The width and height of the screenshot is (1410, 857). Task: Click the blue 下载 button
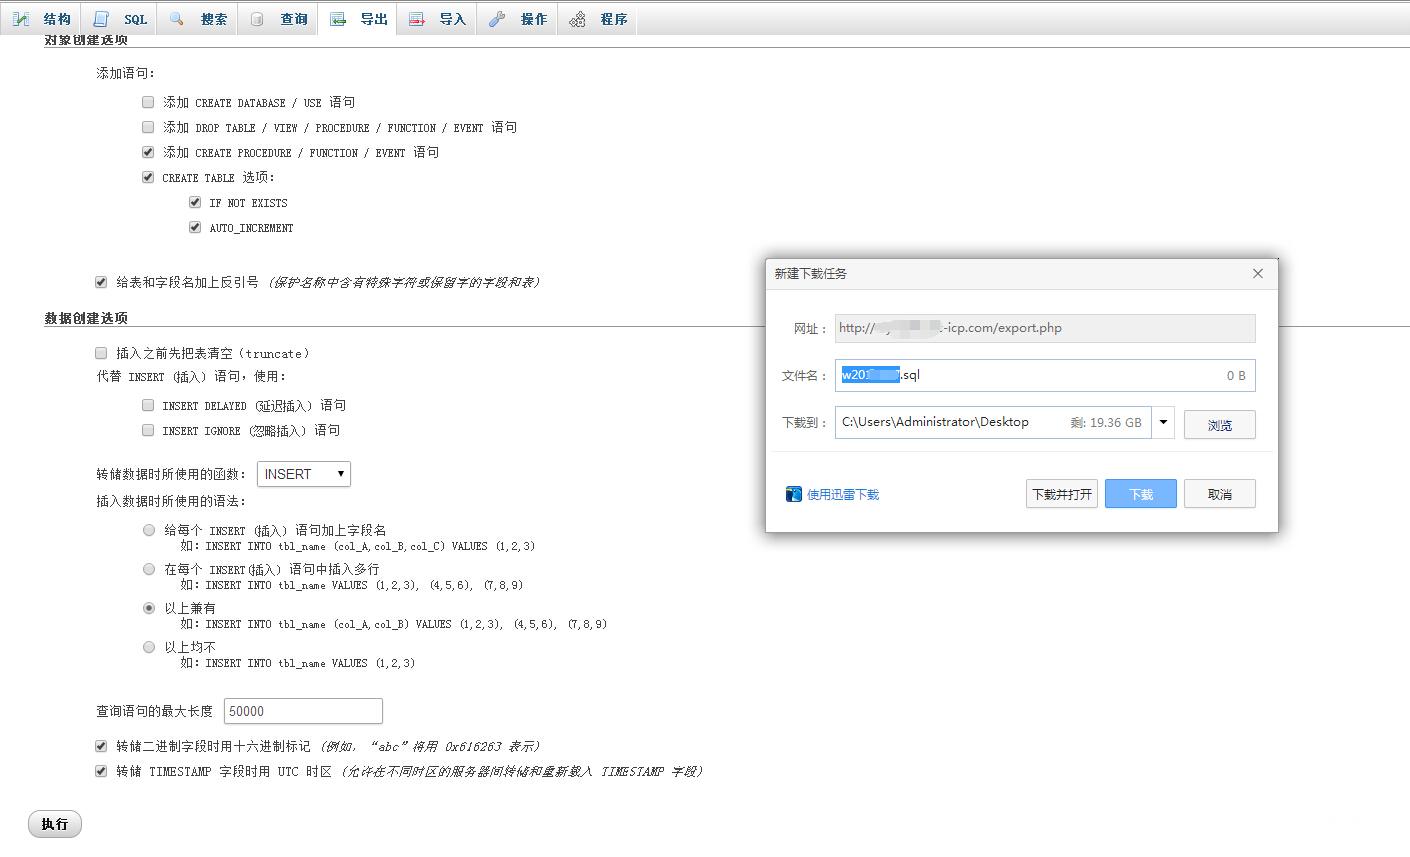point(1140,494)
